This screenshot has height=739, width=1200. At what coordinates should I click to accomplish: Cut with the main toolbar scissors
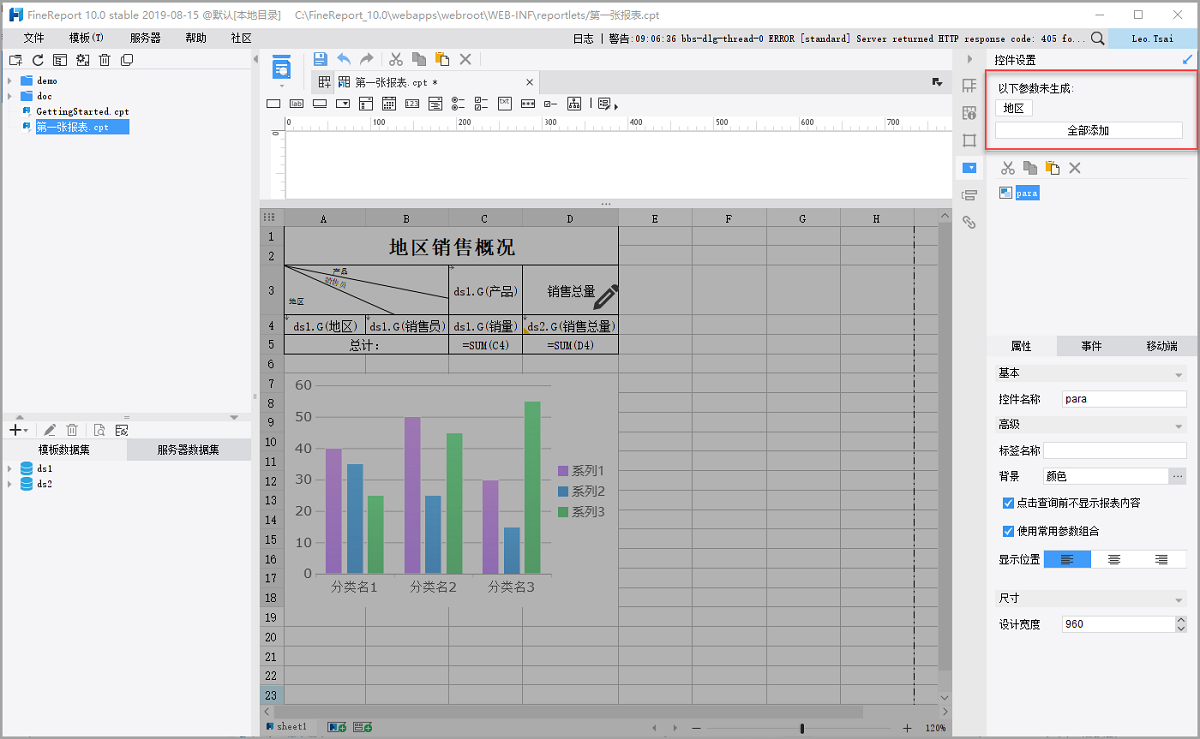396,59
